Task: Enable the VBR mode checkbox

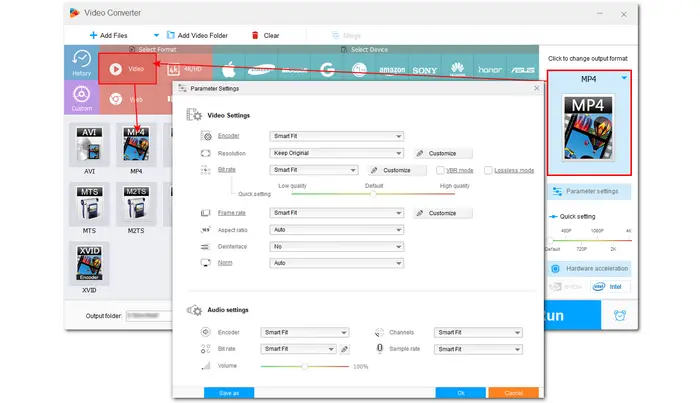Action: [x=440, y=170]
